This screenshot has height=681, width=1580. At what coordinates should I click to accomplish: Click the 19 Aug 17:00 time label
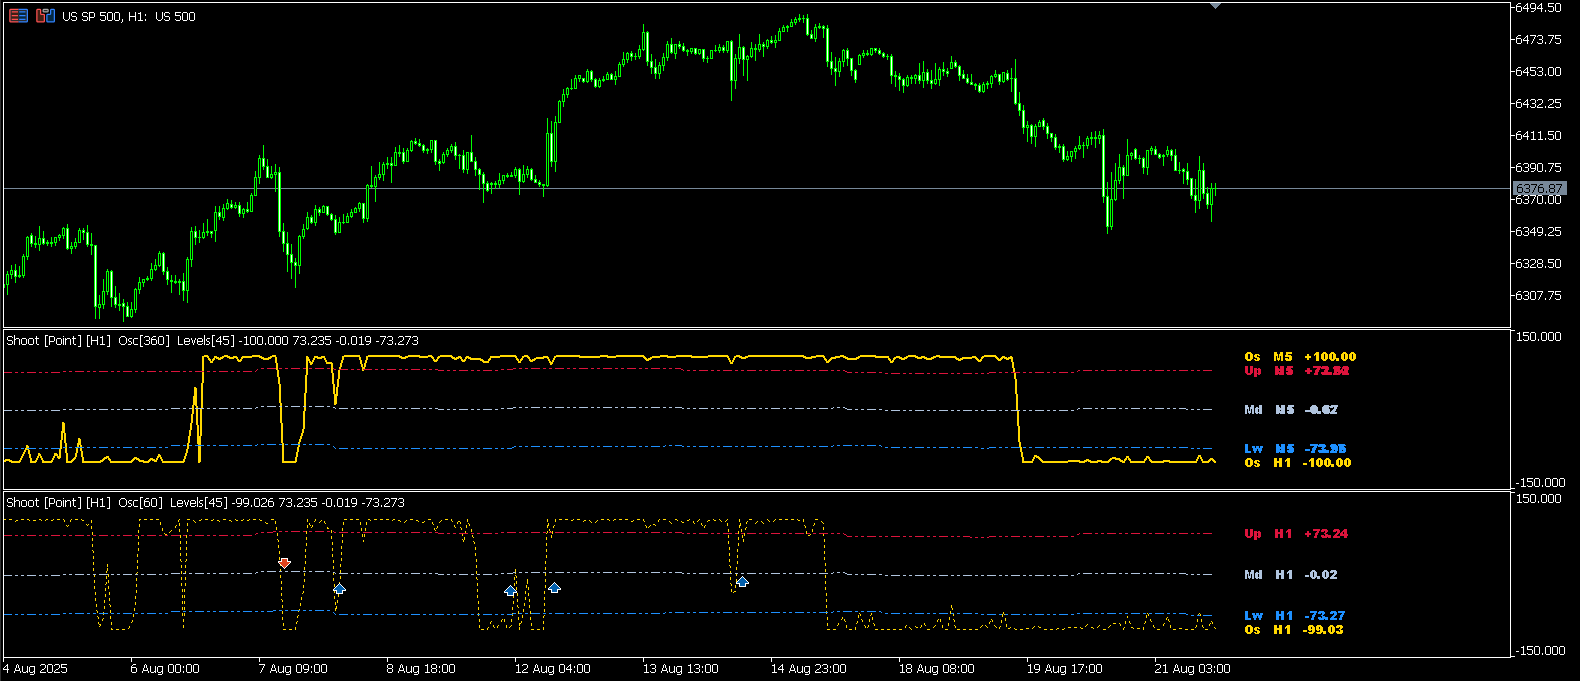(x=1065, y=669)
